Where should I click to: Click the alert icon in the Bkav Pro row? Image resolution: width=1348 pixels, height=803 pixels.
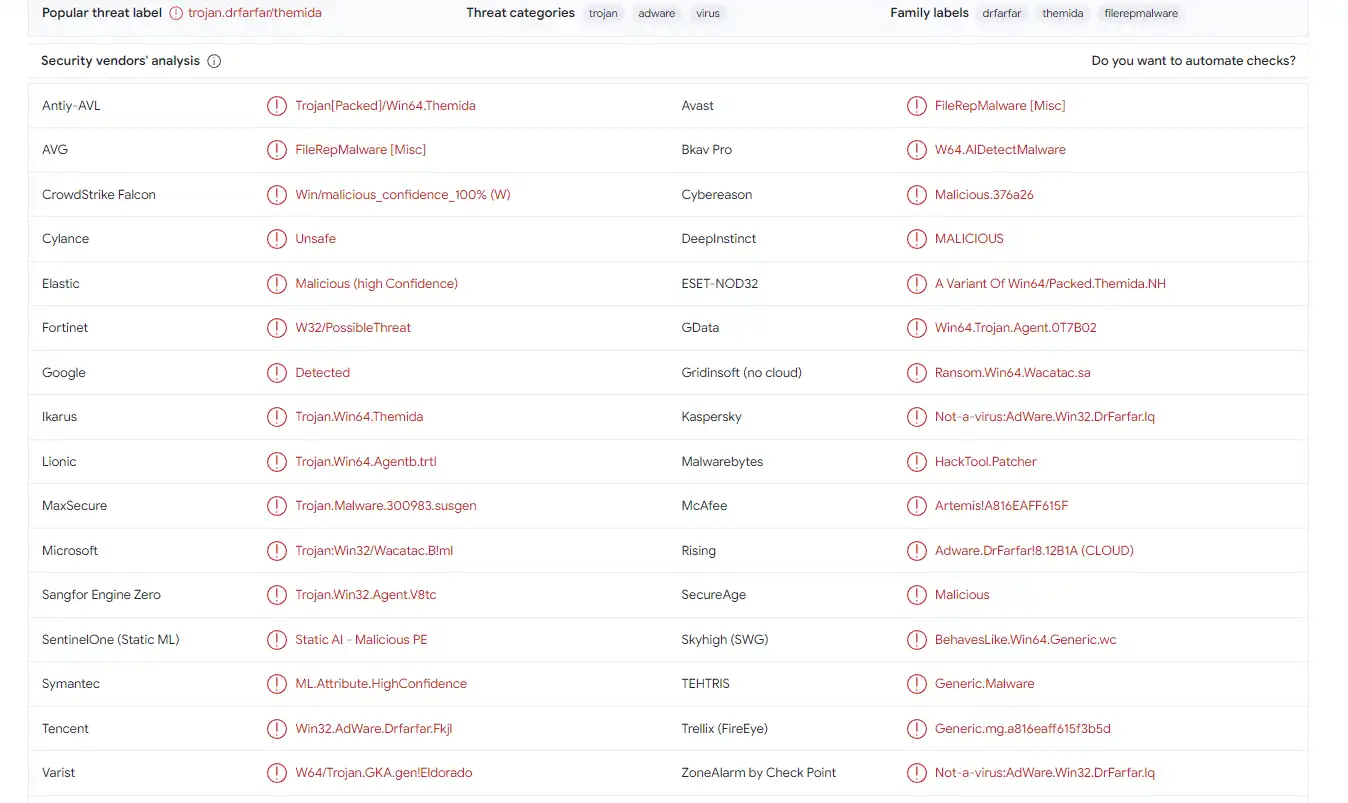pyautogui.click(x=916, y=150)
